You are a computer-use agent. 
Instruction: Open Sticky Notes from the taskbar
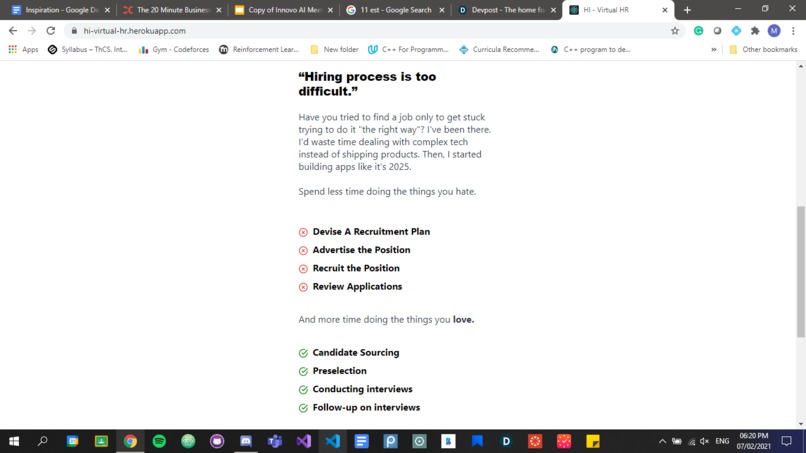[593, 441]
